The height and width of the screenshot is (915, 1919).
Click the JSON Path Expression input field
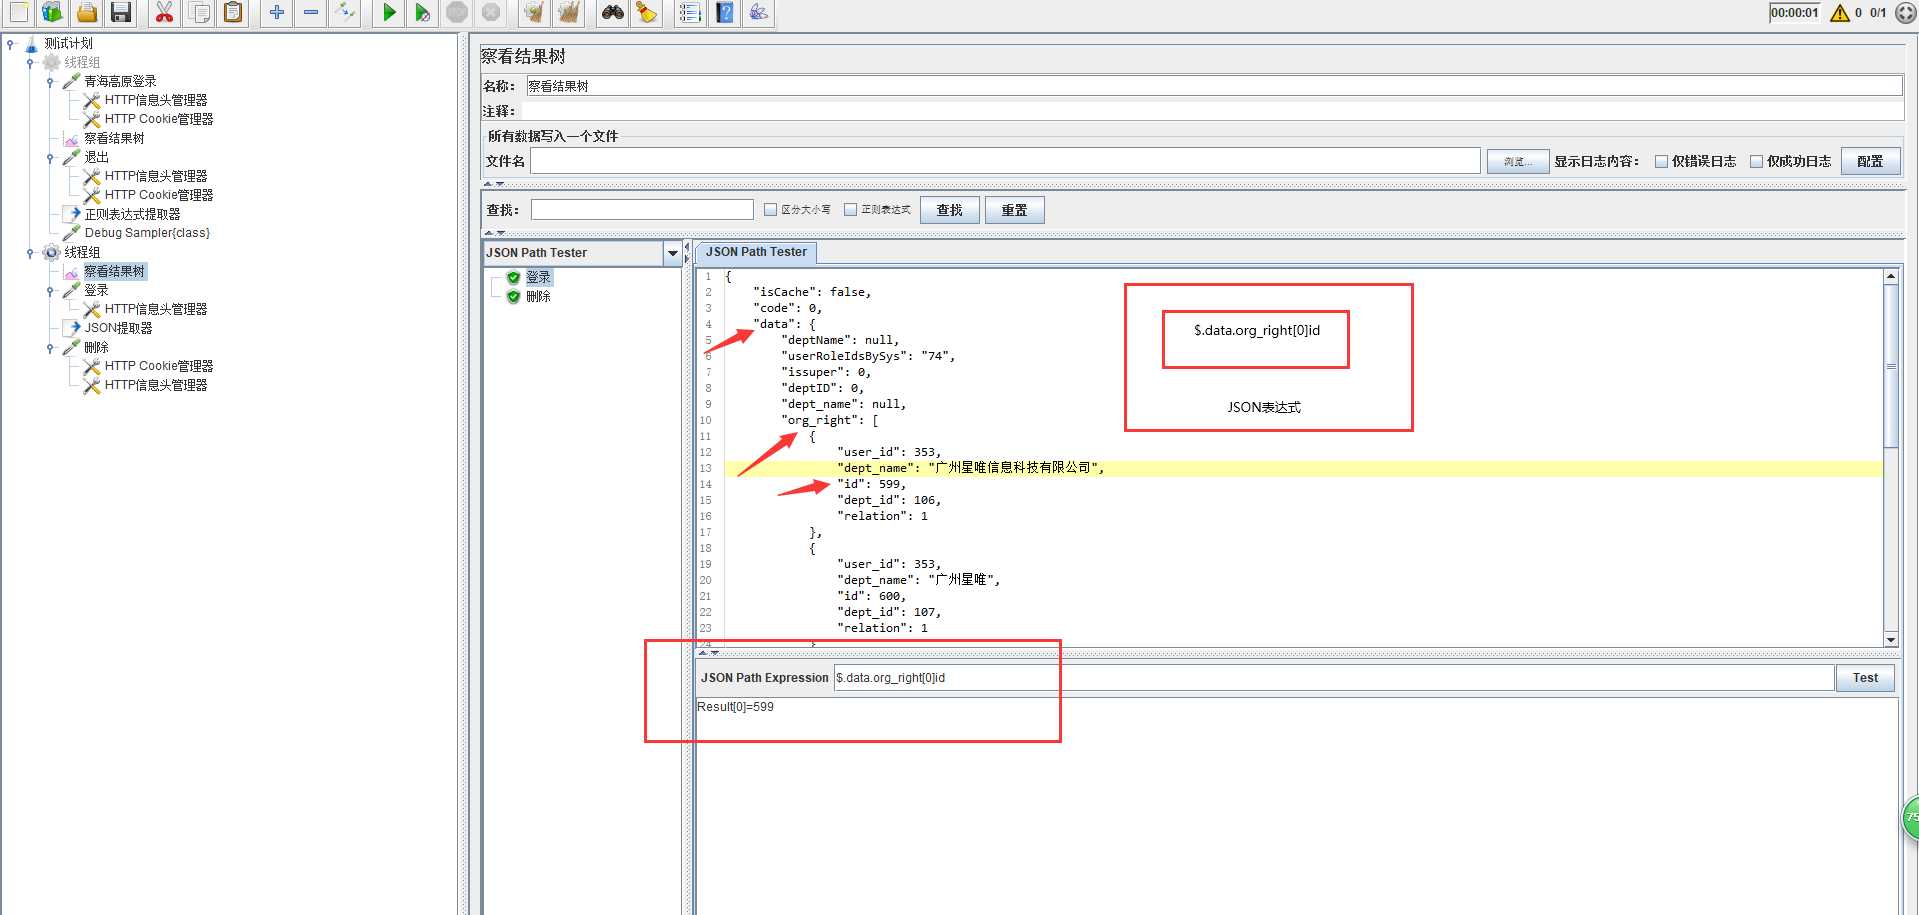tap(1334, 678)
